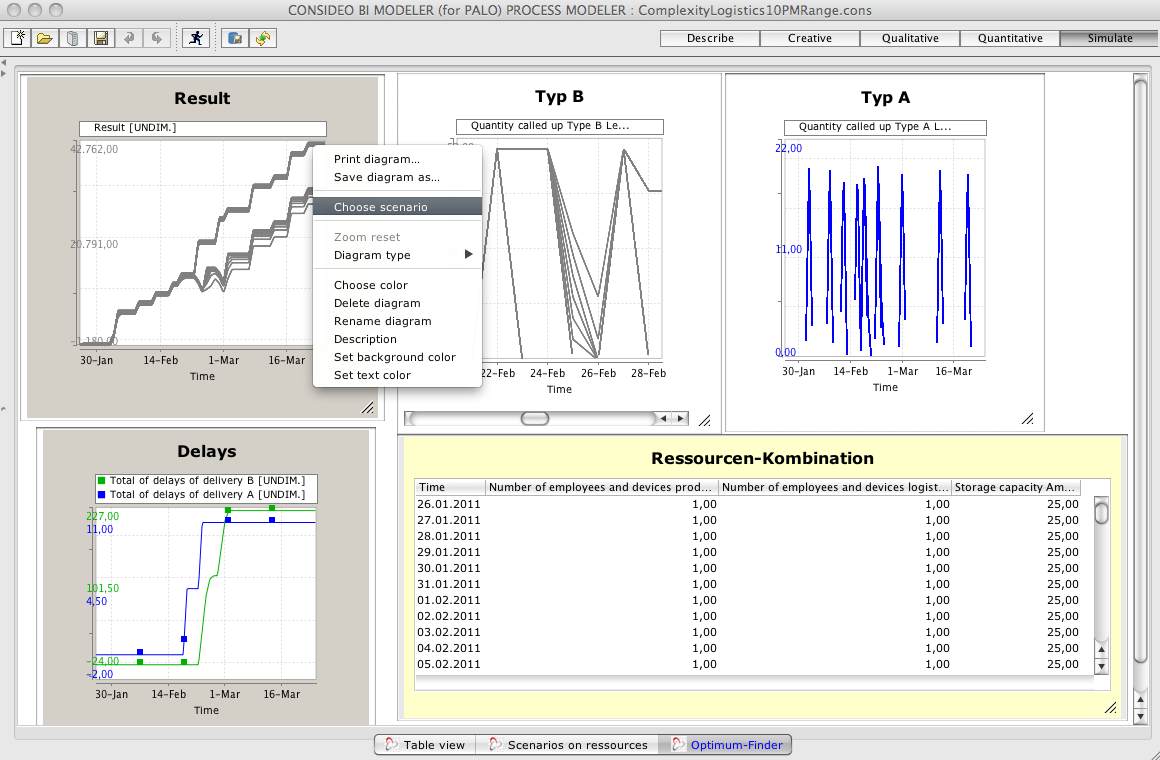Select Choose scenario from context menu
The image size is (1160, 760).
point(397,207)
